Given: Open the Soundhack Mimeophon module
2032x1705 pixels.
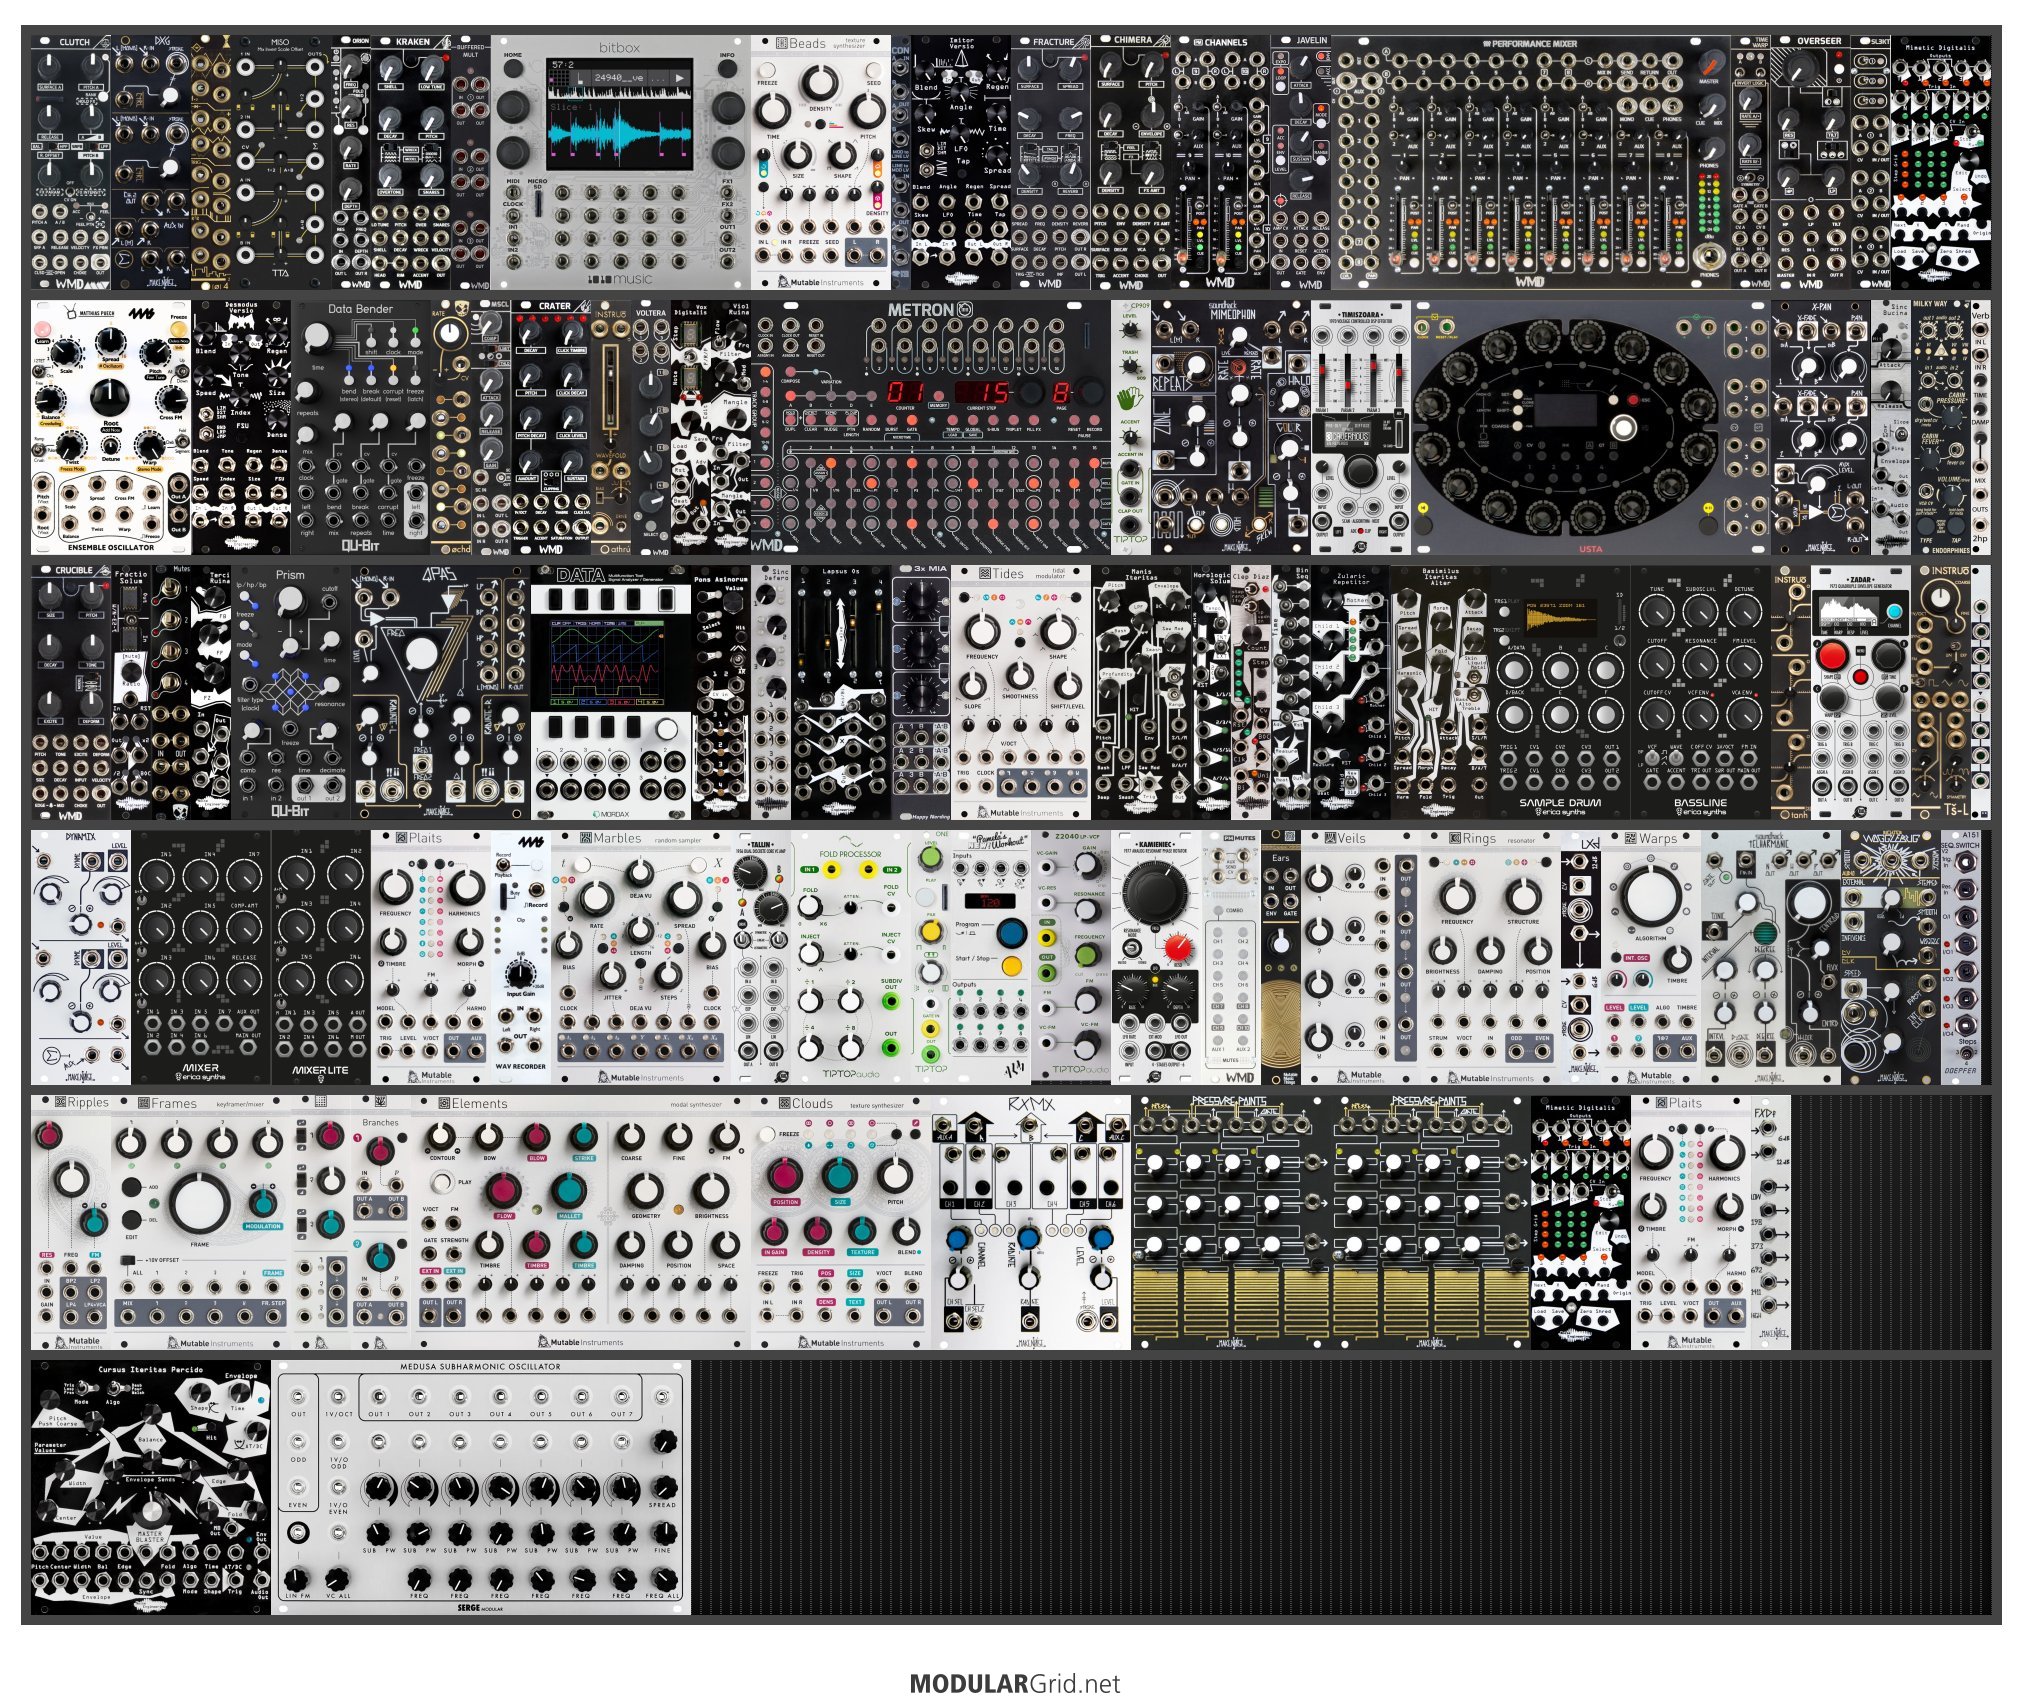Looking at the screenshot, I should coord(1231,427).
